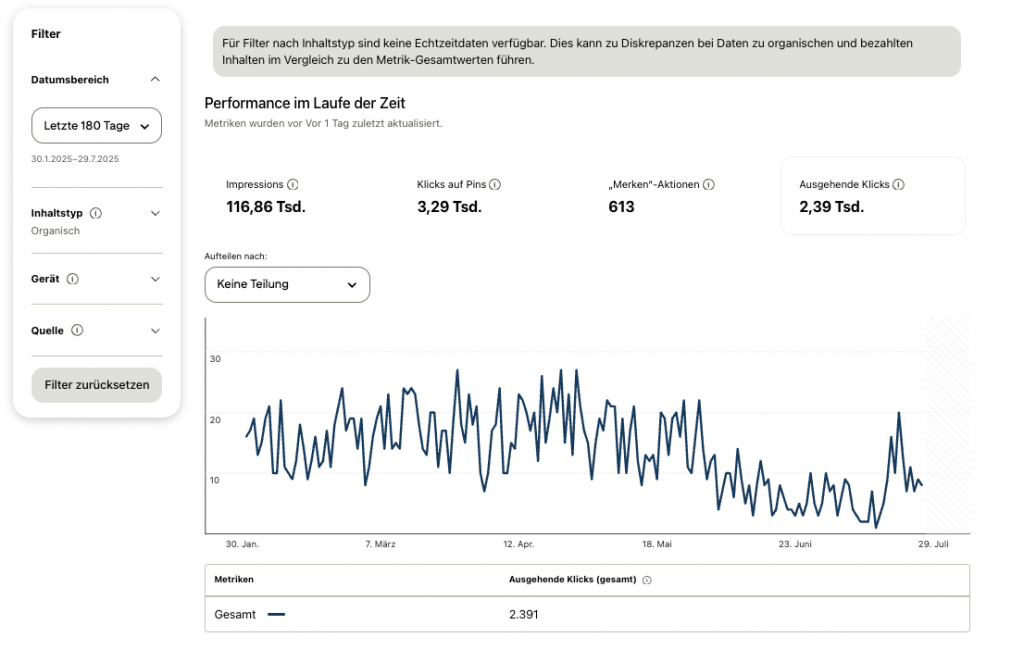Click info icon next to Ausgehende Klicks card
Screen dimensions: 1024x662
pyautogui.click(x=898, y=185)
